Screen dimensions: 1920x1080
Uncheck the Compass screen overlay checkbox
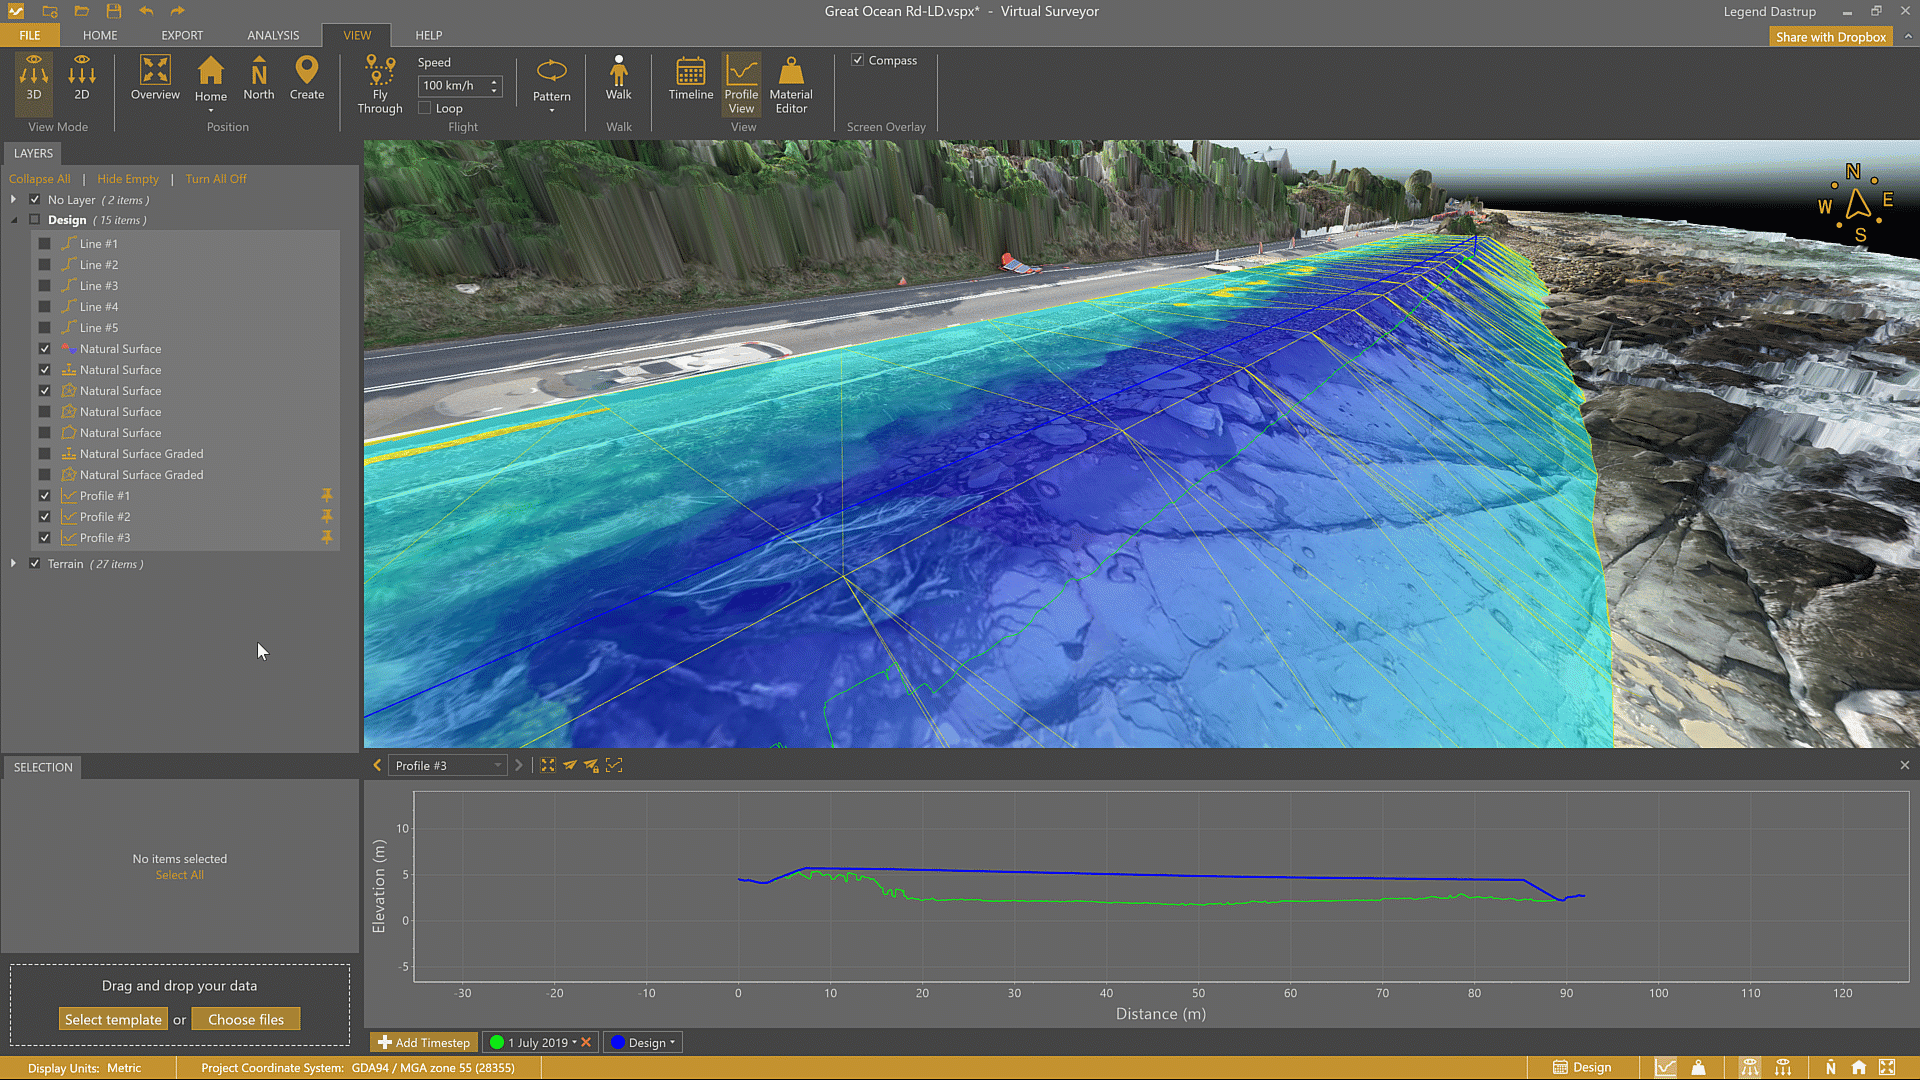click(x=857, y=60)
